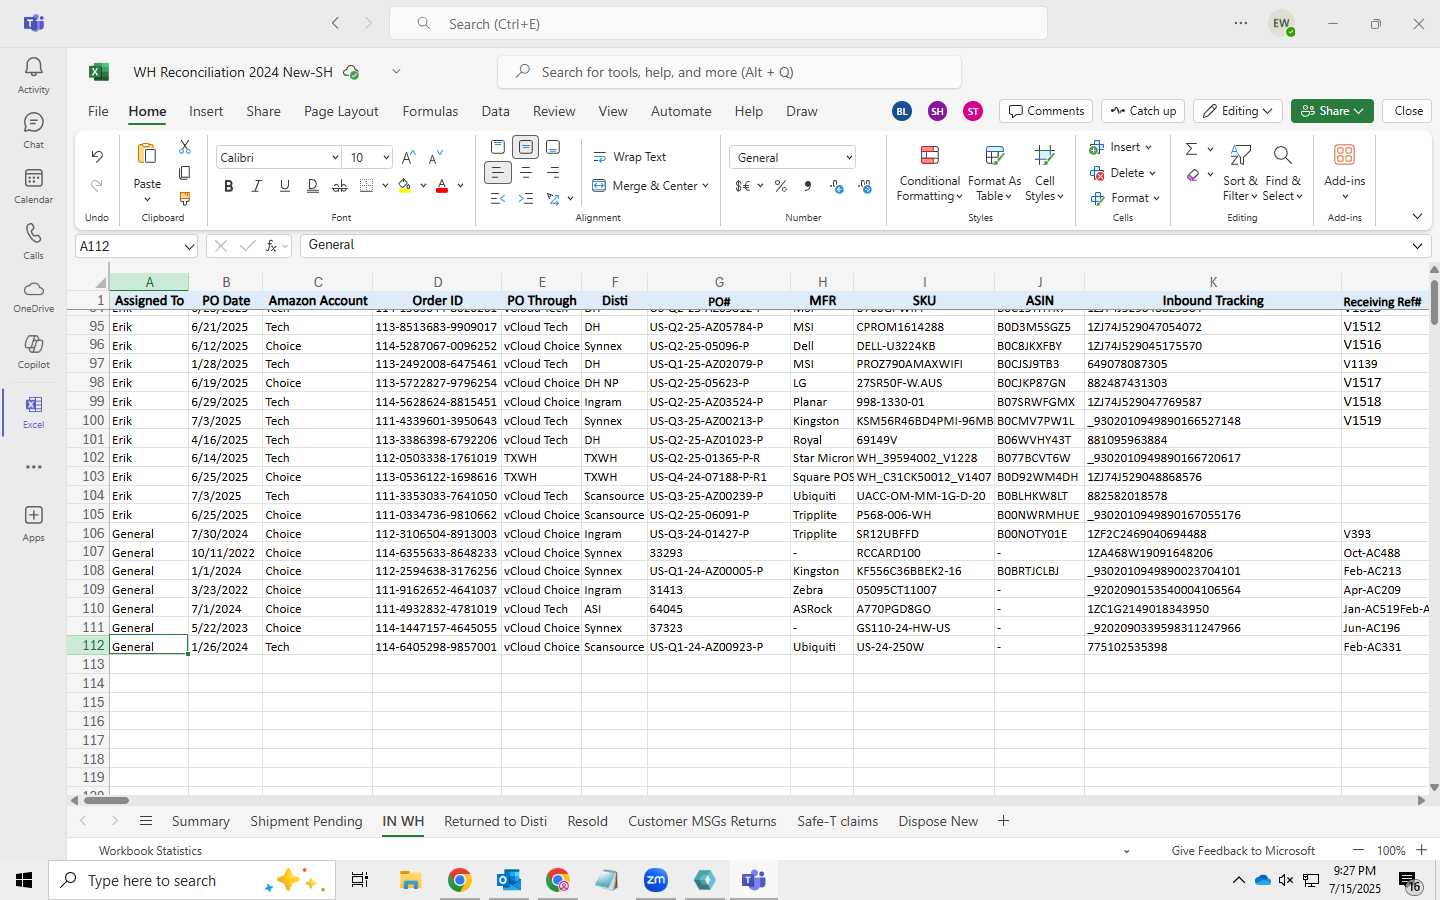Viewport: 1440px width, 900px height.
Task: Open Google Chrome from taskbar
Action: pos(459,880)
